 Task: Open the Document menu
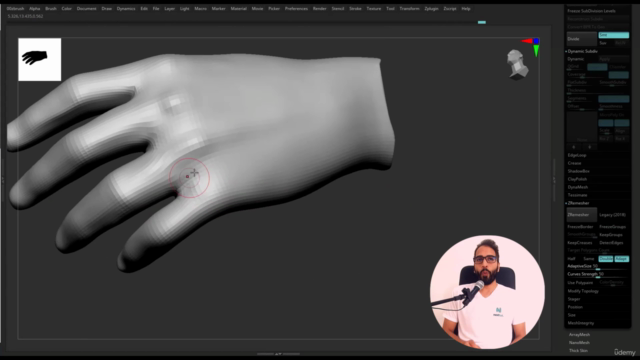click(x=87, y=9)
